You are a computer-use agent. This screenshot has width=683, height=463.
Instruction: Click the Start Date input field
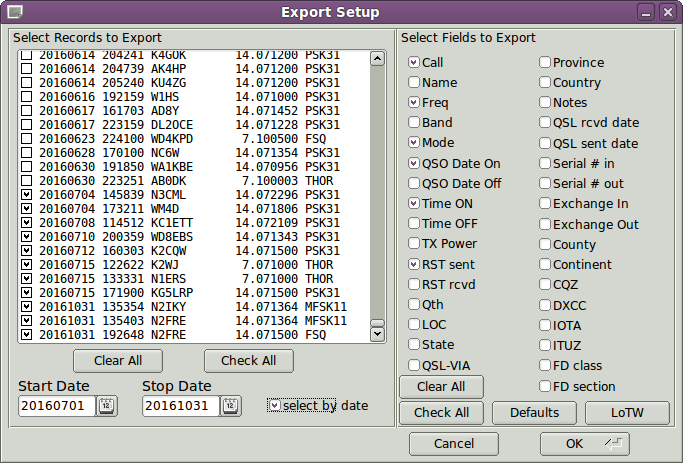point(57,406)
